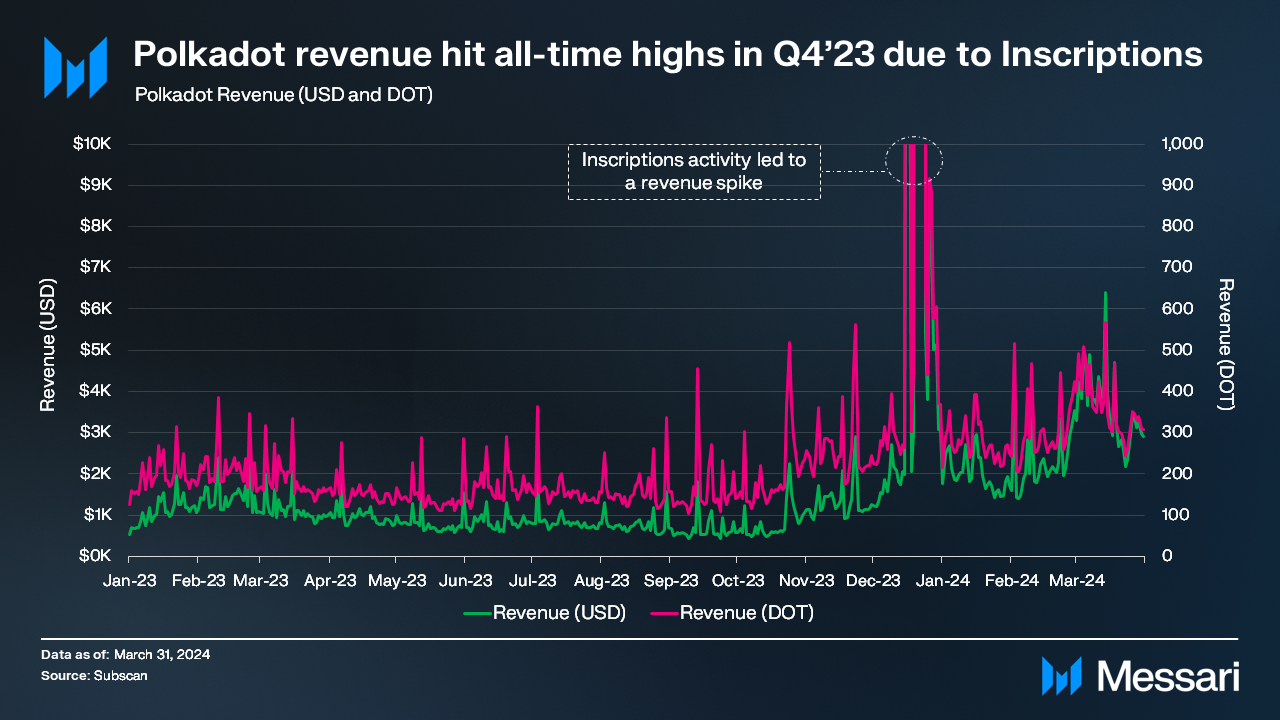Click the 'Data as of: March 31, 2024' footnote

(x=126, y=654)
